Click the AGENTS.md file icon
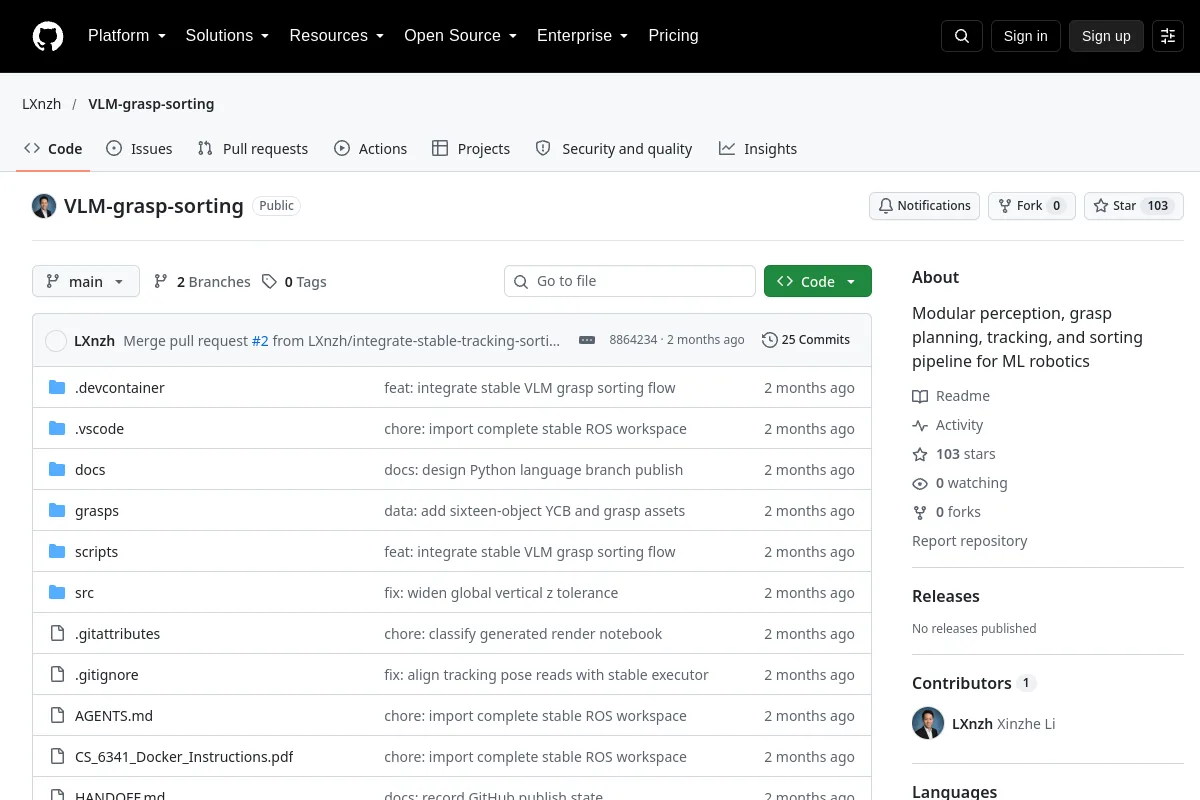The image size is (1200, 800). coord(57,716)
